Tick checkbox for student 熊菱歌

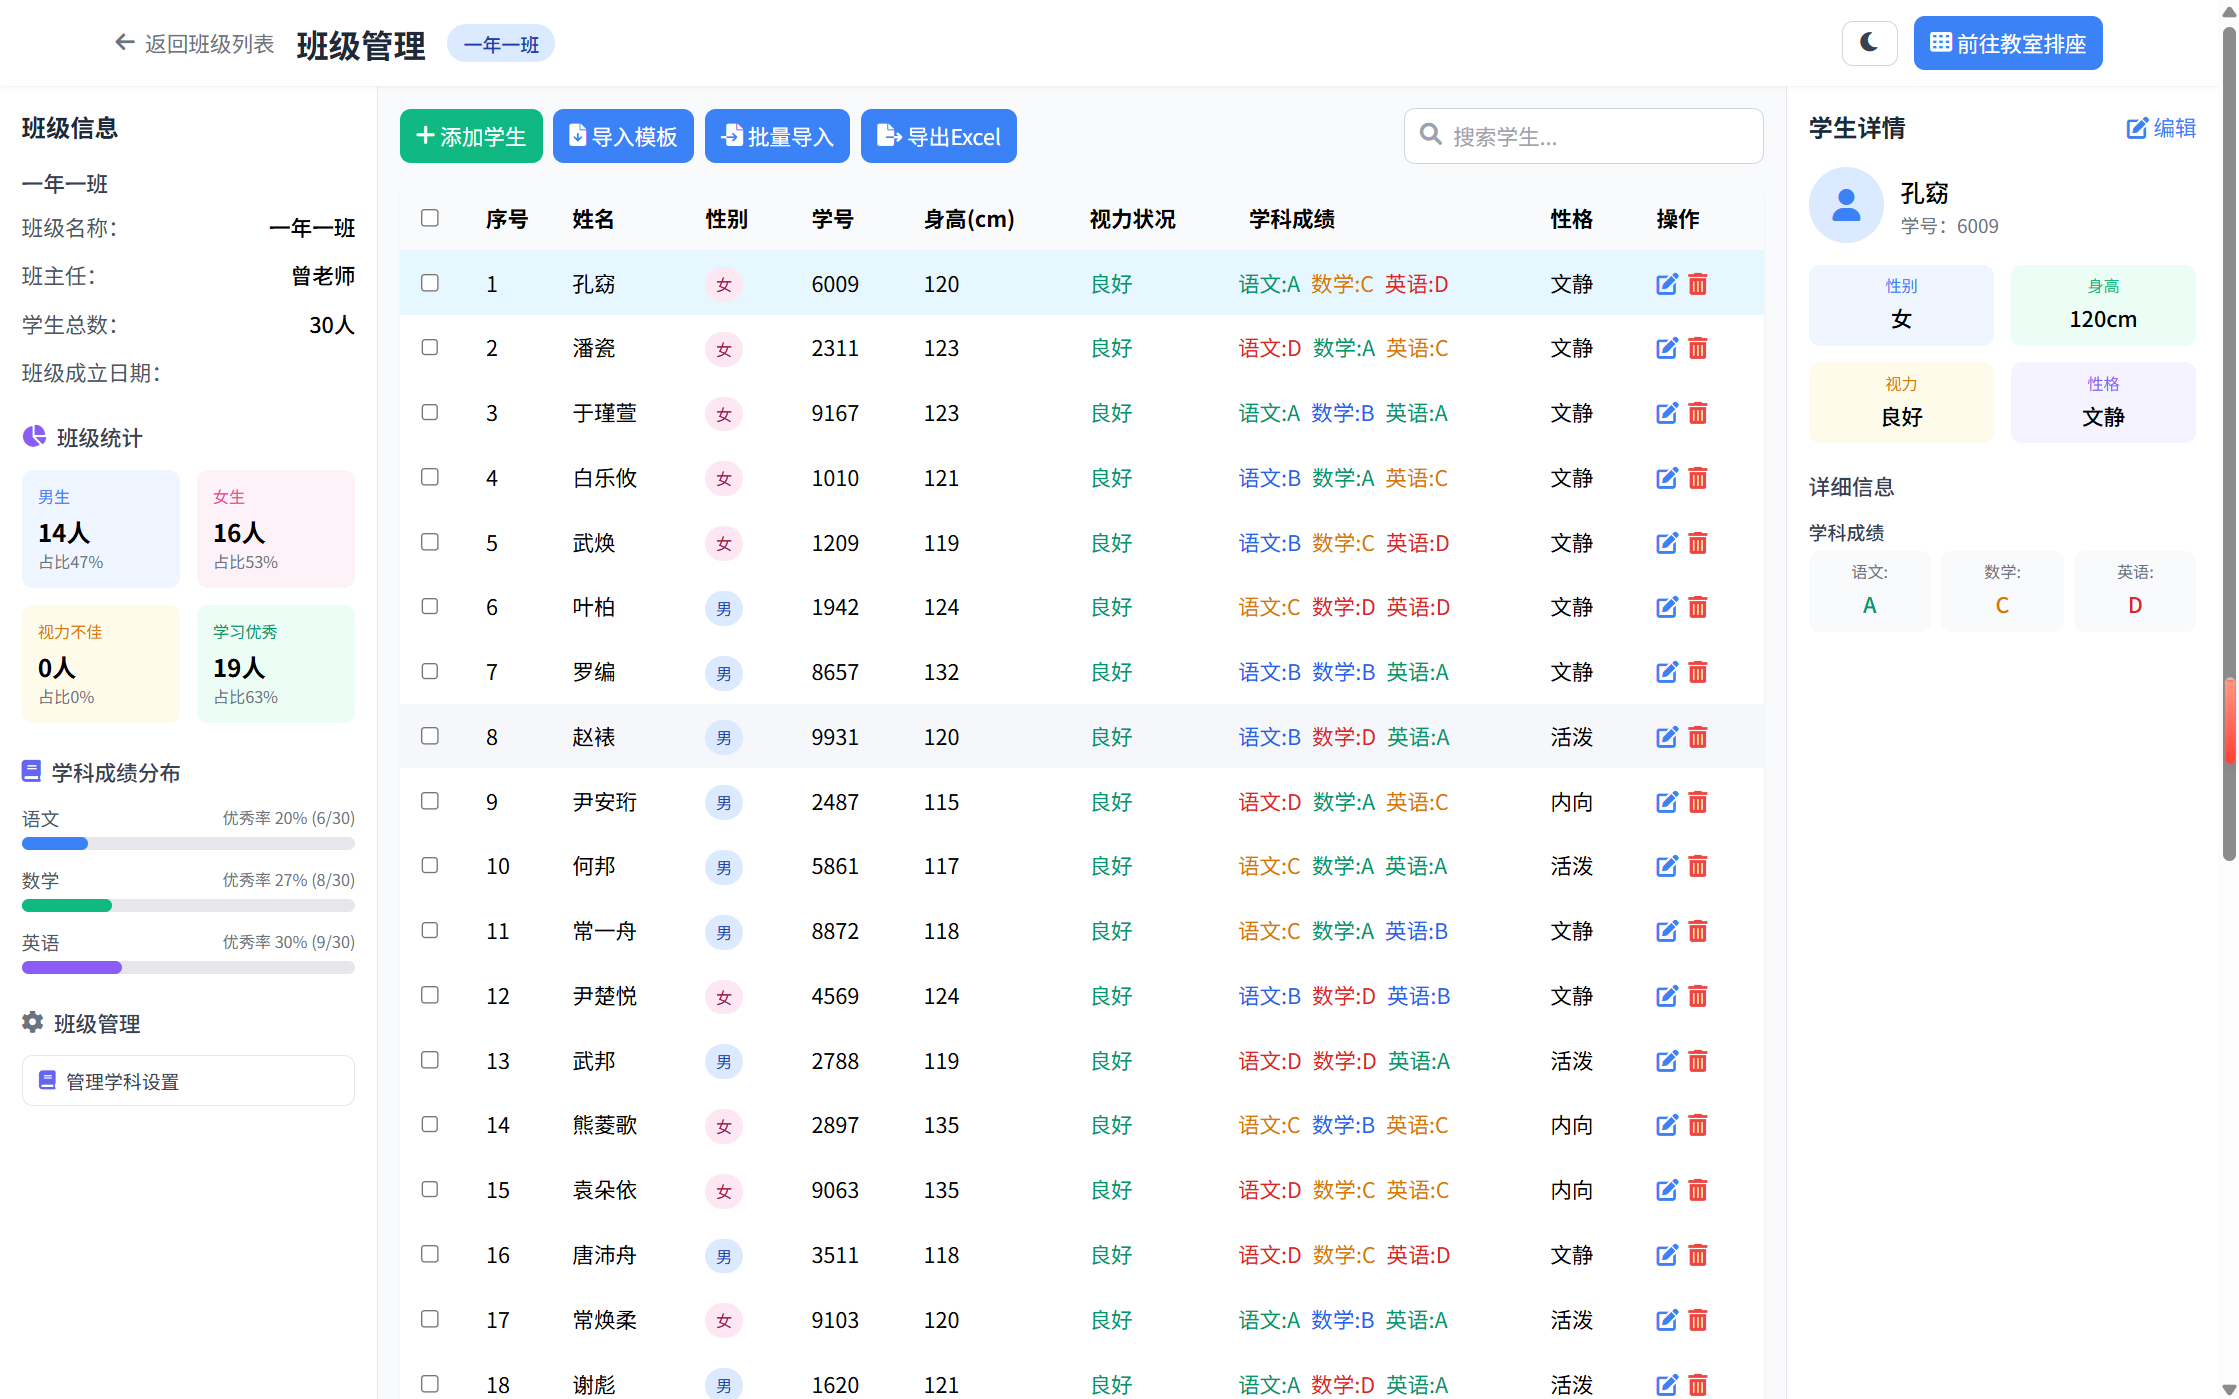pyautogui.click(x=430, y=1124)
